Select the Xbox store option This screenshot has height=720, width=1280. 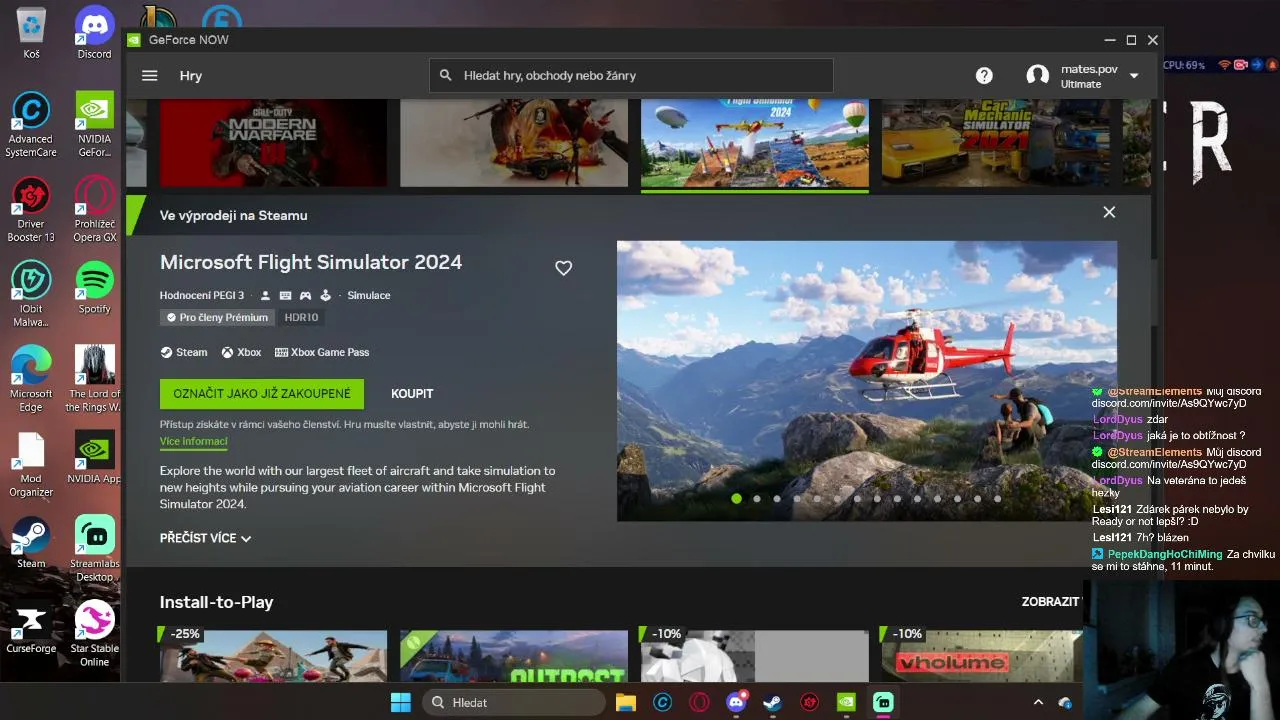point(241,352)
